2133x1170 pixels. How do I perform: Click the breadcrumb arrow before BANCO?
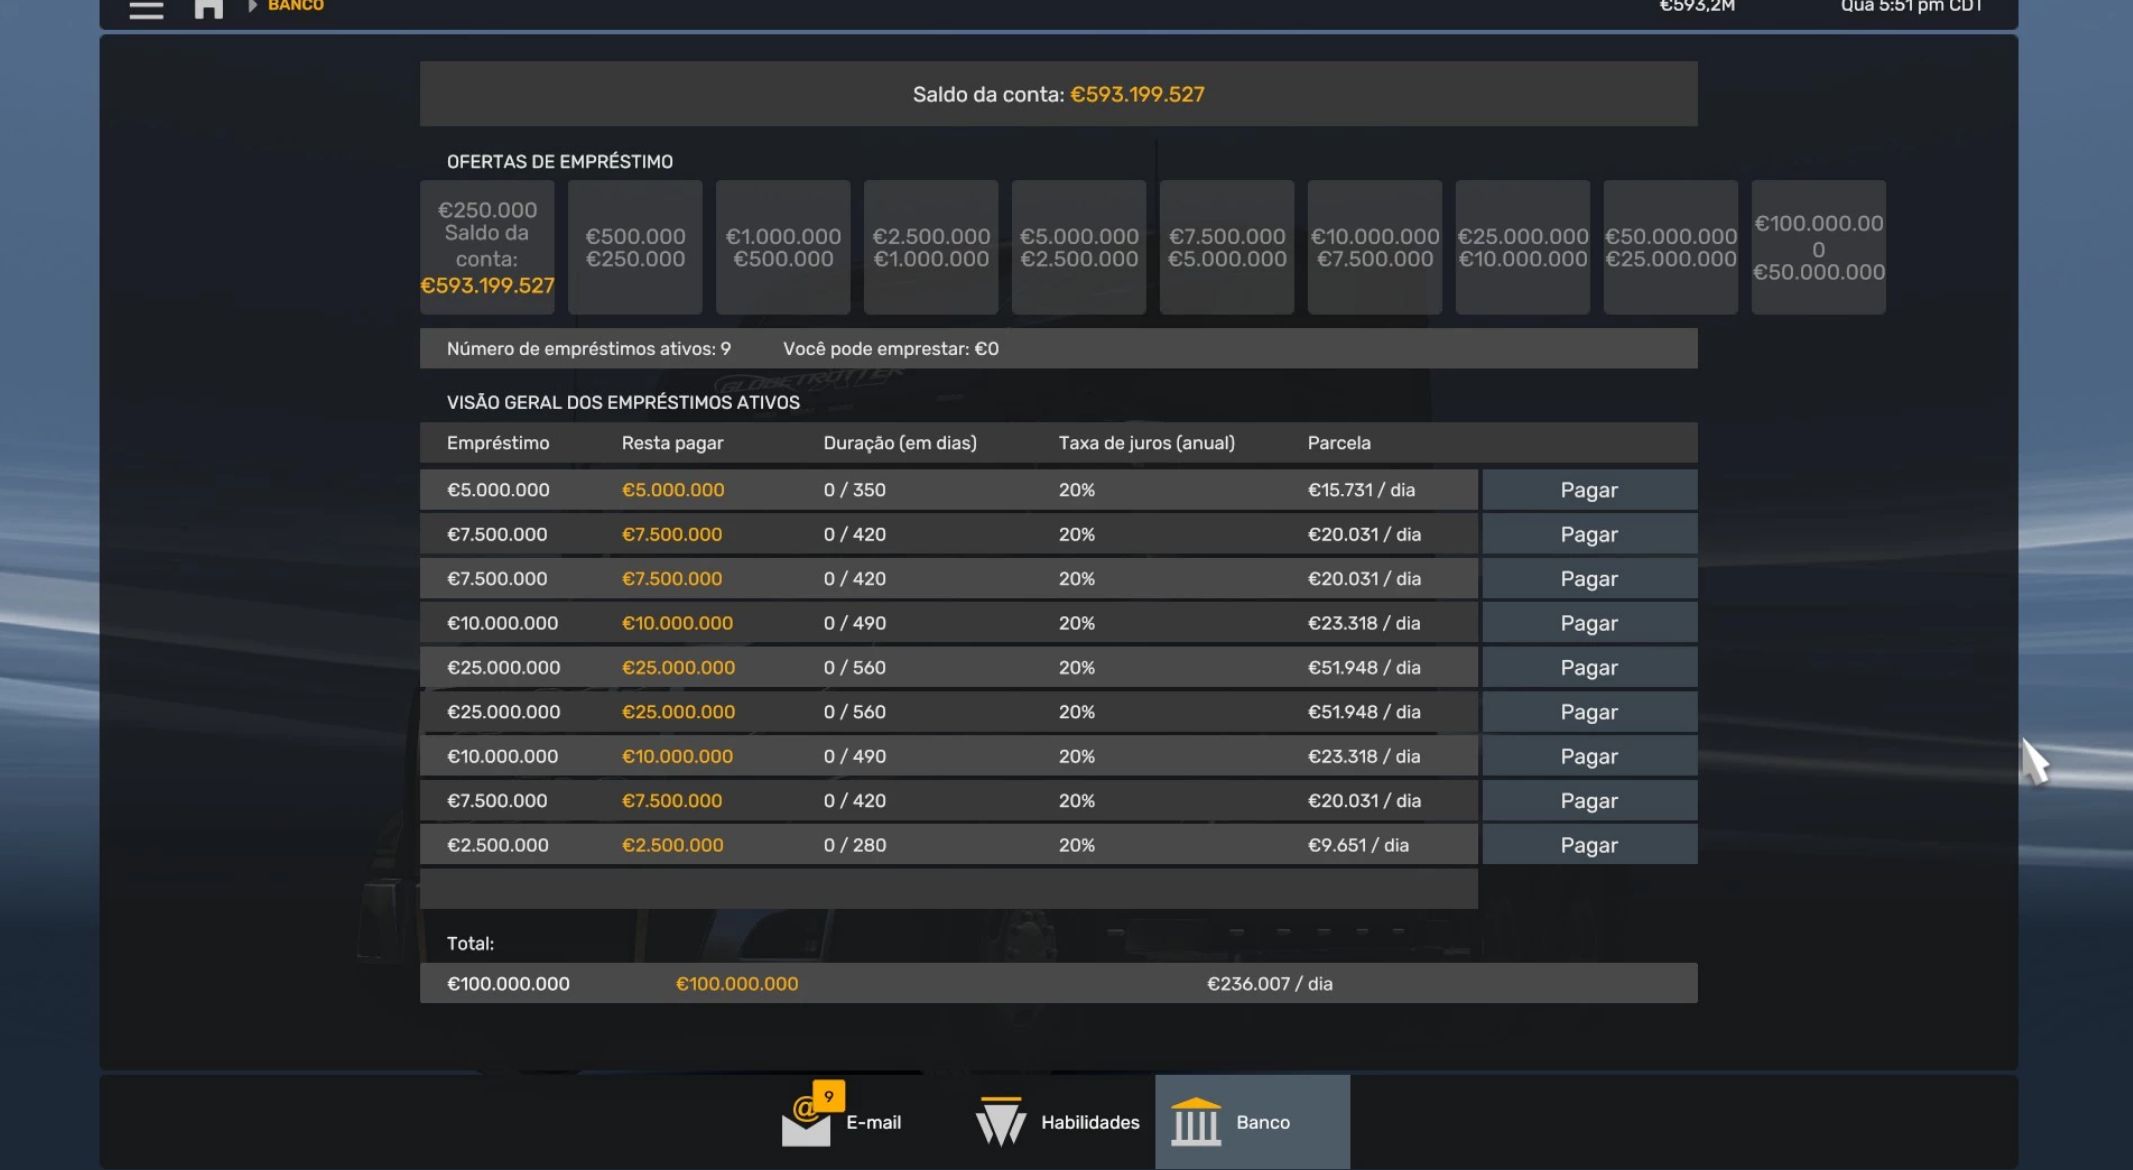(x=253, y=6)
